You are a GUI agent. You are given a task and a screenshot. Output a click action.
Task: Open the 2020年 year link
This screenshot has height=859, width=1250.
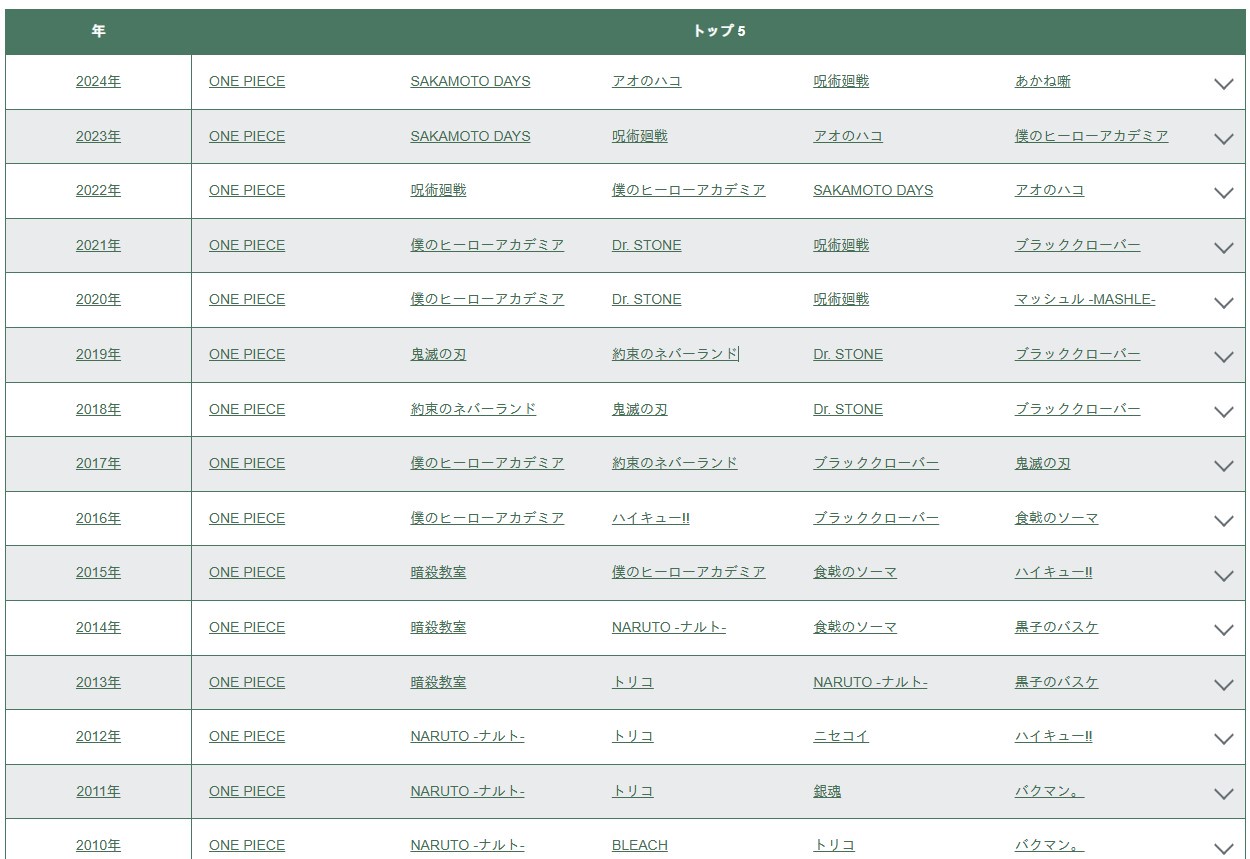pos(98,299)
